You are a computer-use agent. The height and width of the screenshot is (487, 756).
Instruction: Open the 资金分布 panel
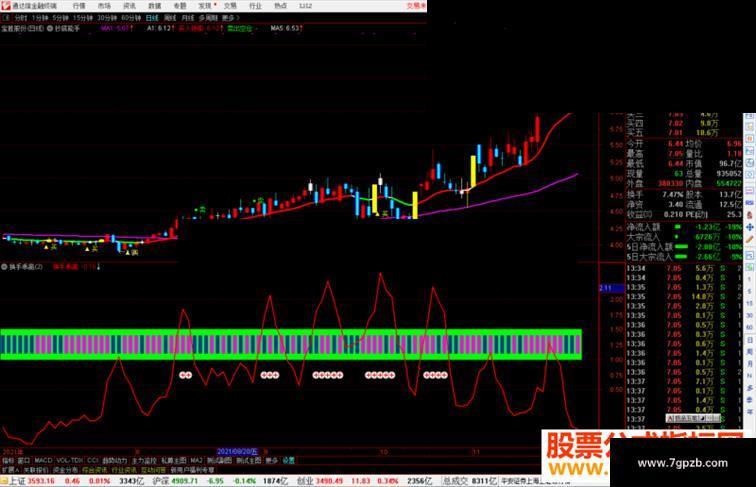(65, 470)
